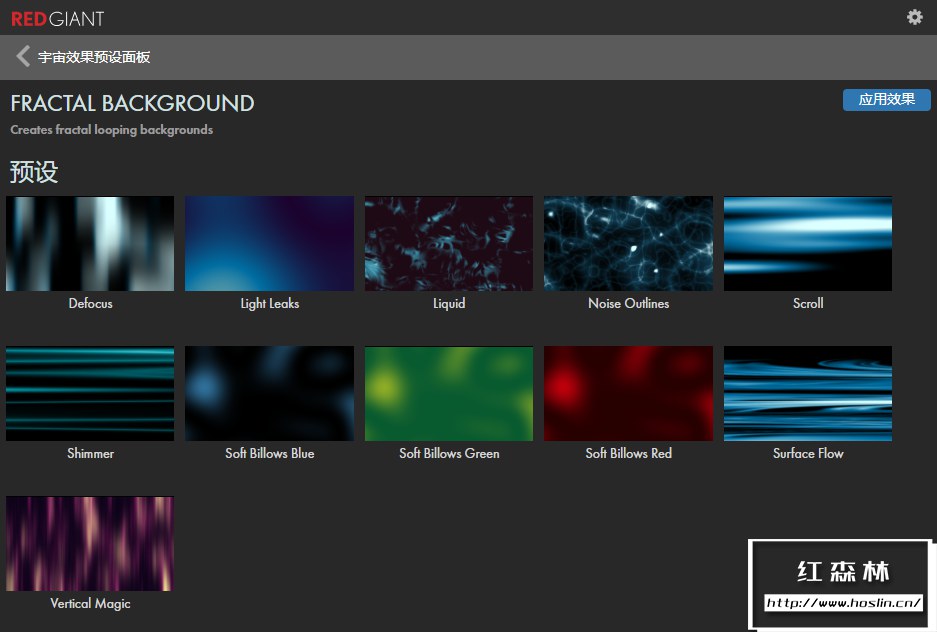This screenshot has height=632, width=937.
Task: Choose the Light Leaks preset thumbnail
Action: pos(269,244)
